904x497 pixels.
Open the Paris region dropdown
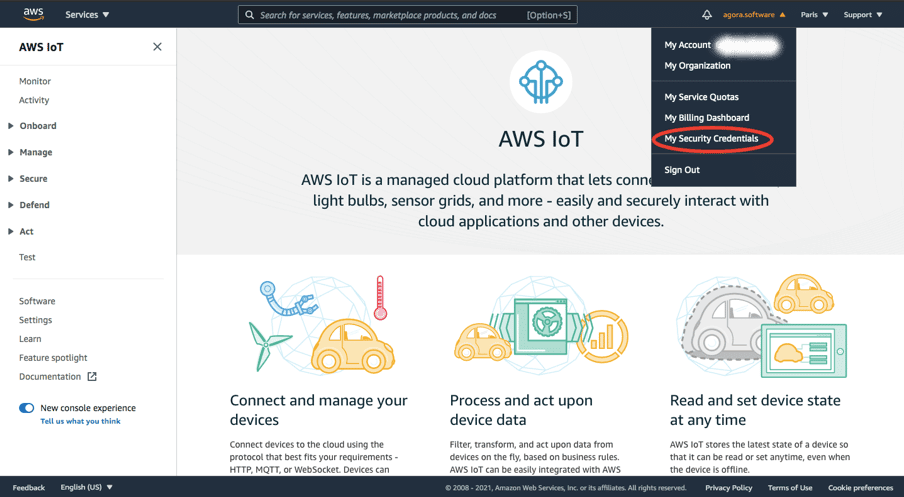point(814,15)
